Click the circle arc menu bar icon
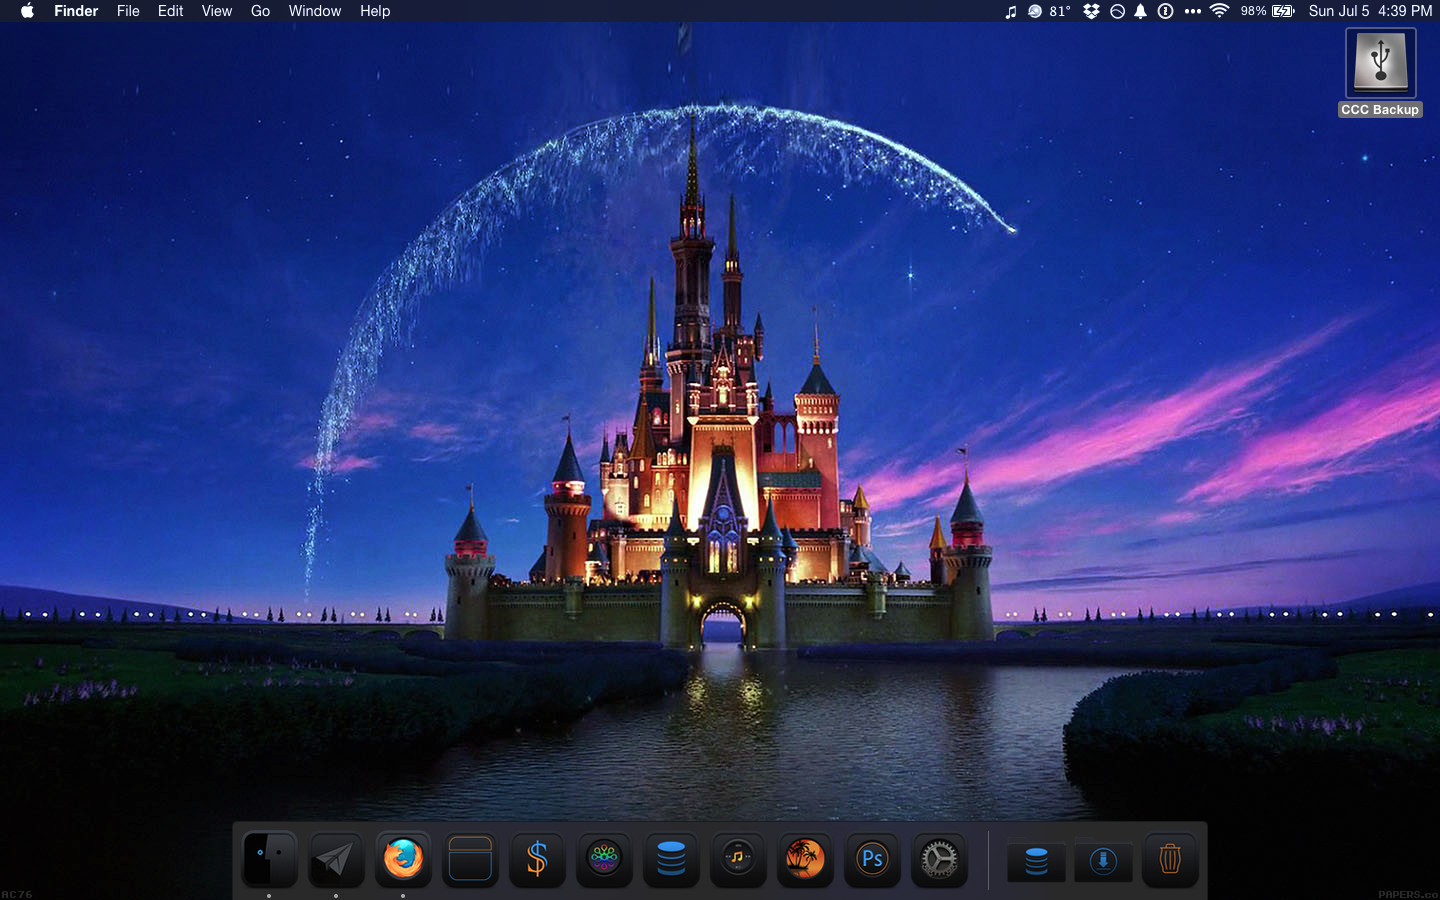This screenshot has width=1440, height=900. click(1117, 11)
